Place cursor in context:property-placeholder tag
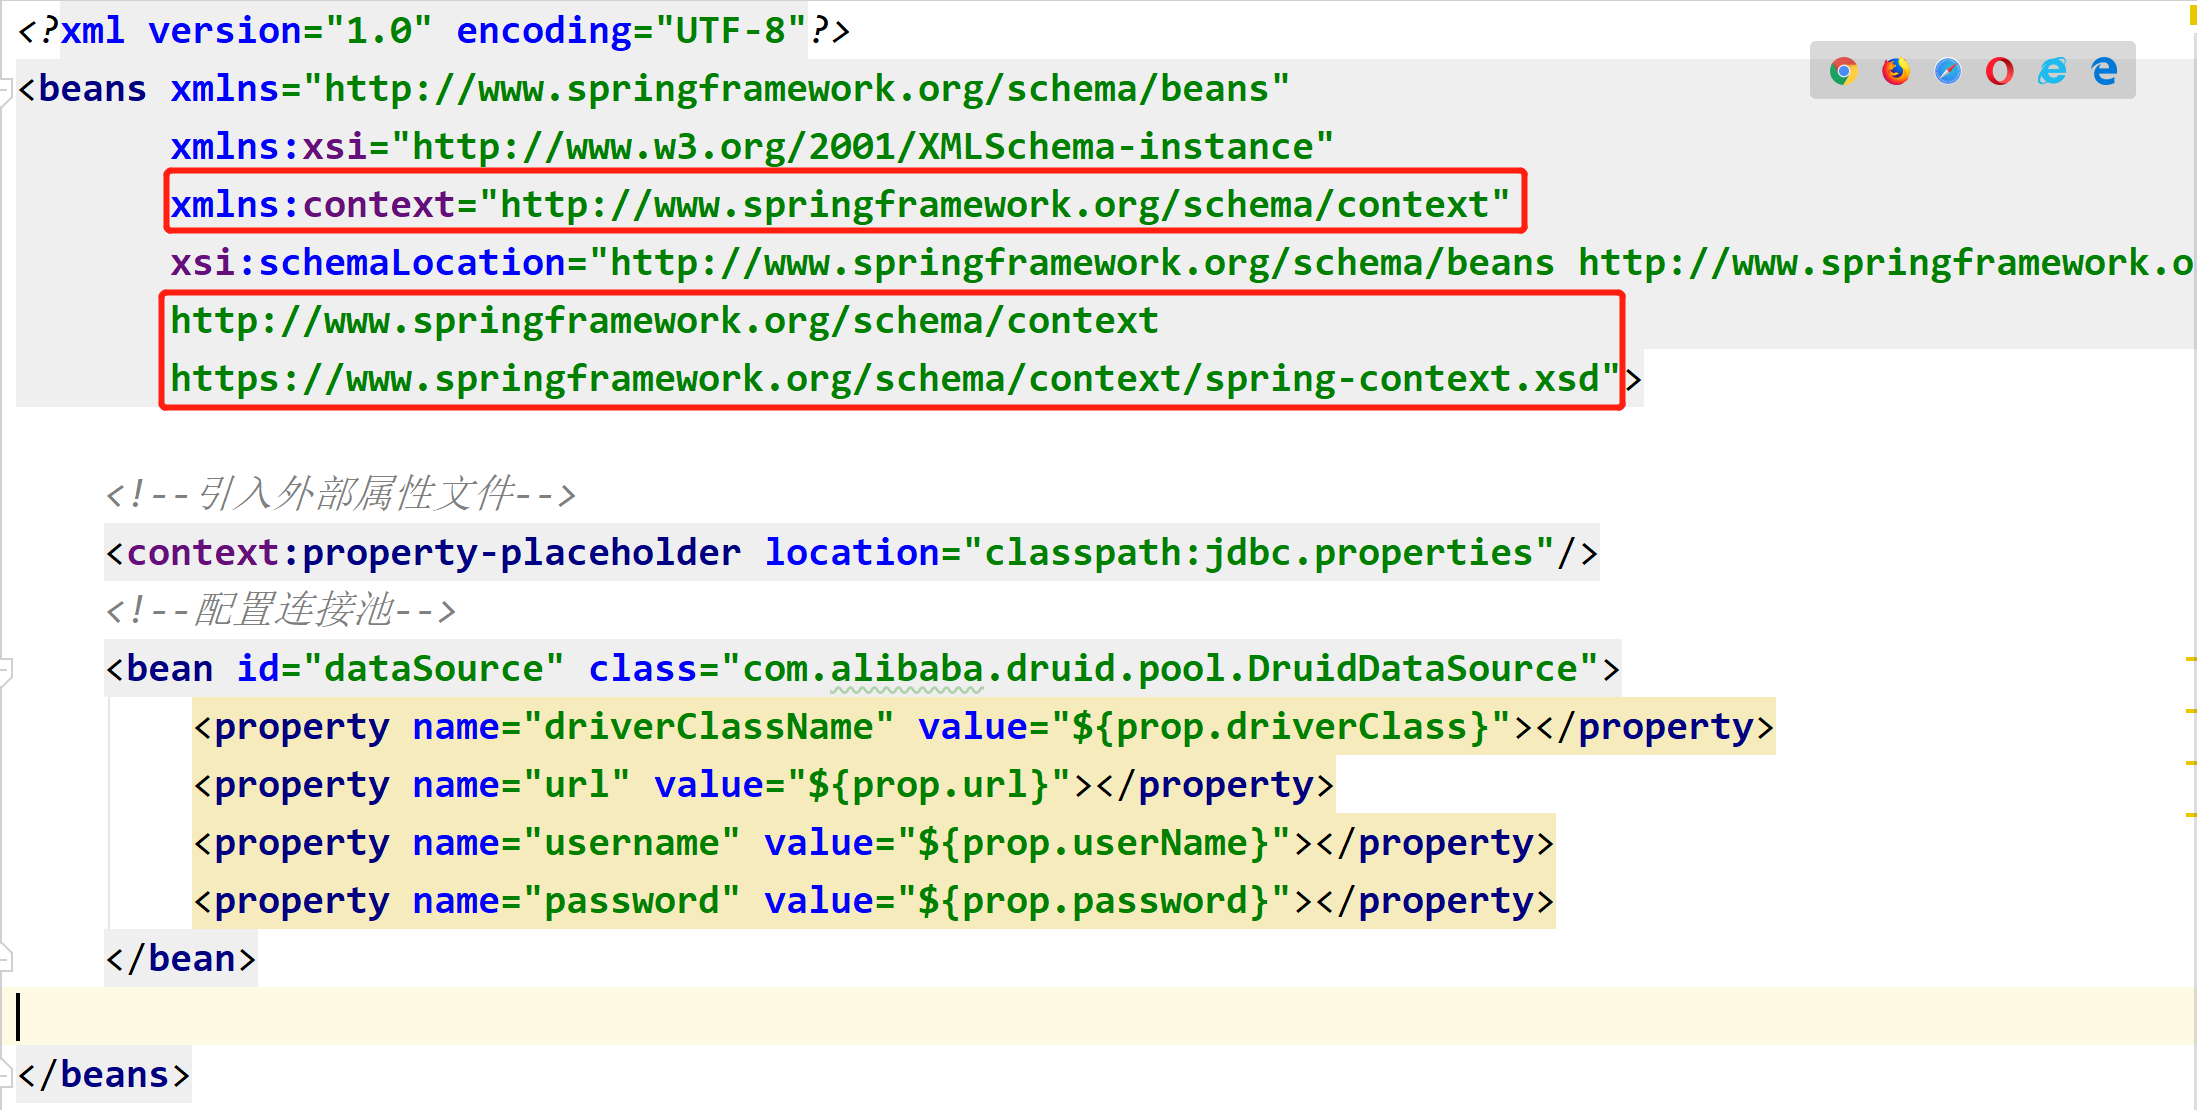The width and height of the screenshot is (2197, 1110). point(432,553)
